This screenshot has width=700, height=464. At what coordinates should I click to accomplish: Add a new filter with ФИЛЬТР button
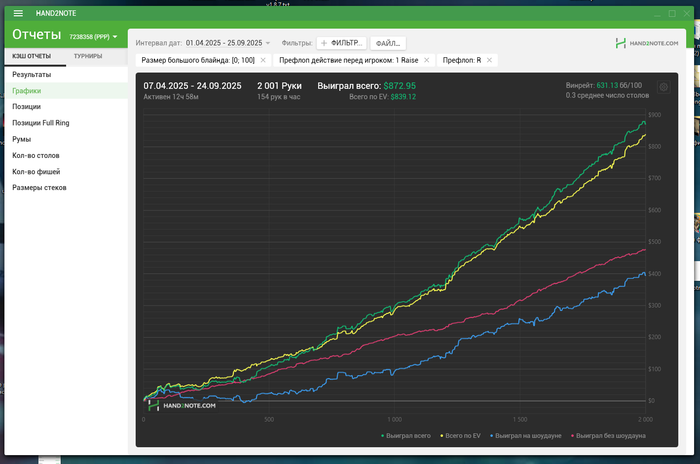tap(342, 43)
